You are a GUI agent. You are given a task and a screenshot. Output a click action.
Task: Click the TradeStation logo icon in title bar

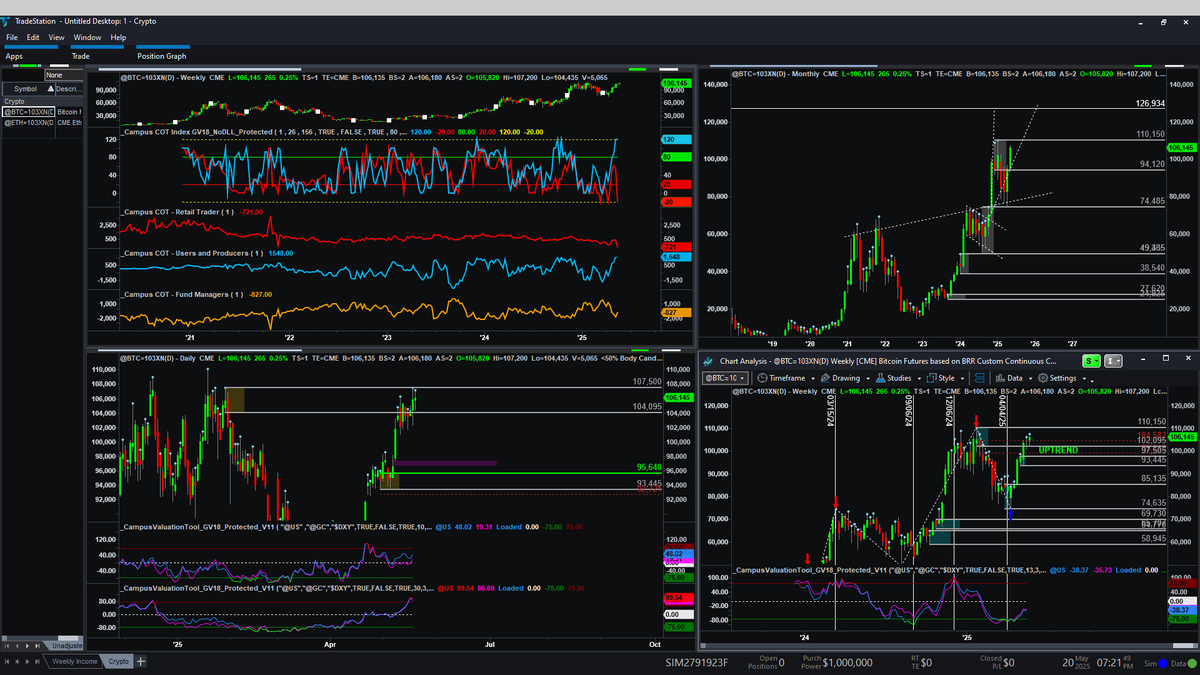point(6,20)
